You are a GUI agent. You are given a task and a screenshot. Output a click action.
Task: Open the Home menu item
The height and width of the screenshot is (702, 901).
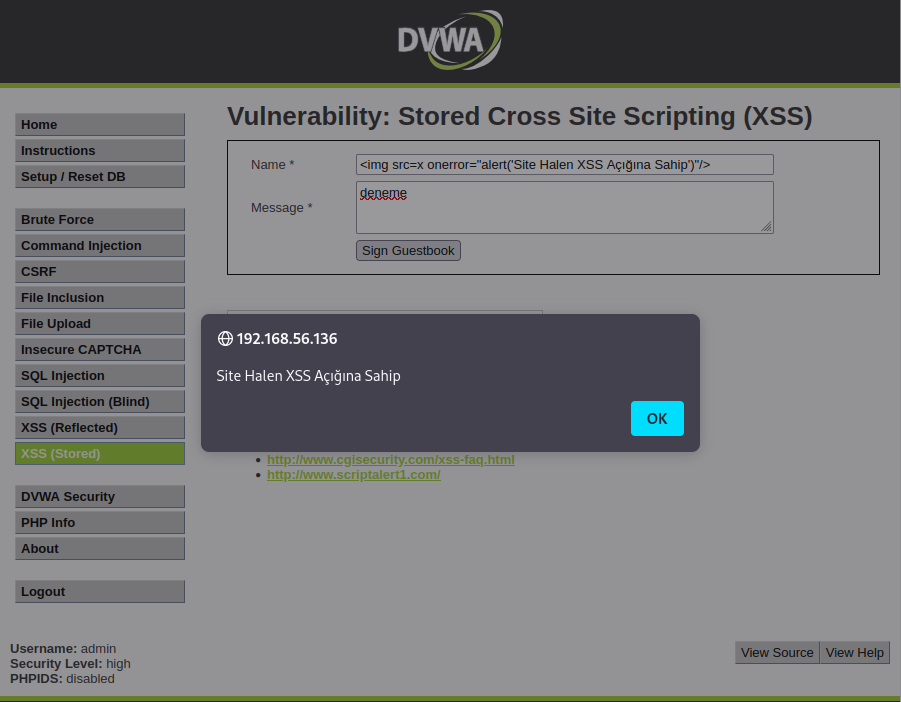click(x=100, y=125)
